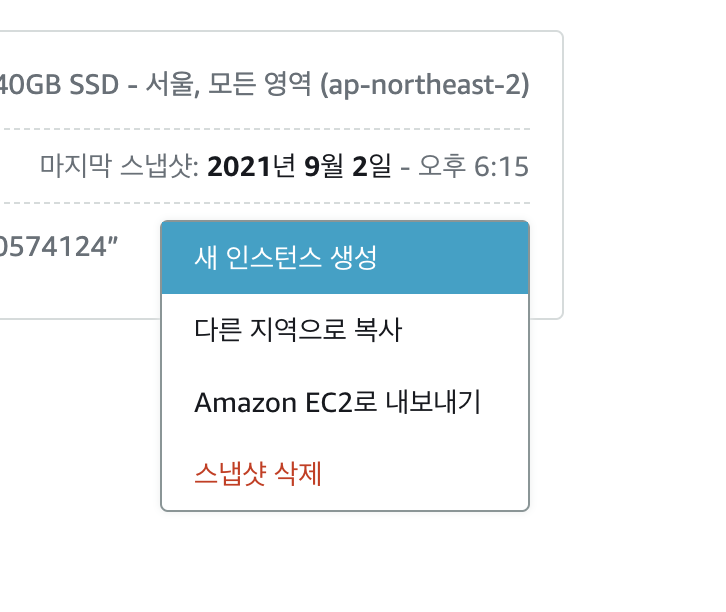Choose 다른 지역으로 복사 from menu
The image size is (726, 612).
[x=345, y=330]
